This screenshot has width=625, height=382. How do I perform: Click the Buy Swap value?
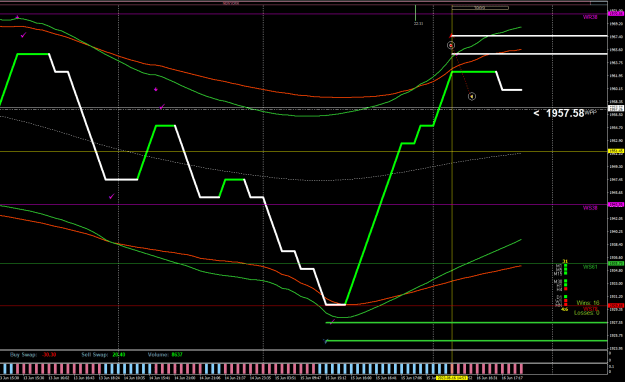49,354
